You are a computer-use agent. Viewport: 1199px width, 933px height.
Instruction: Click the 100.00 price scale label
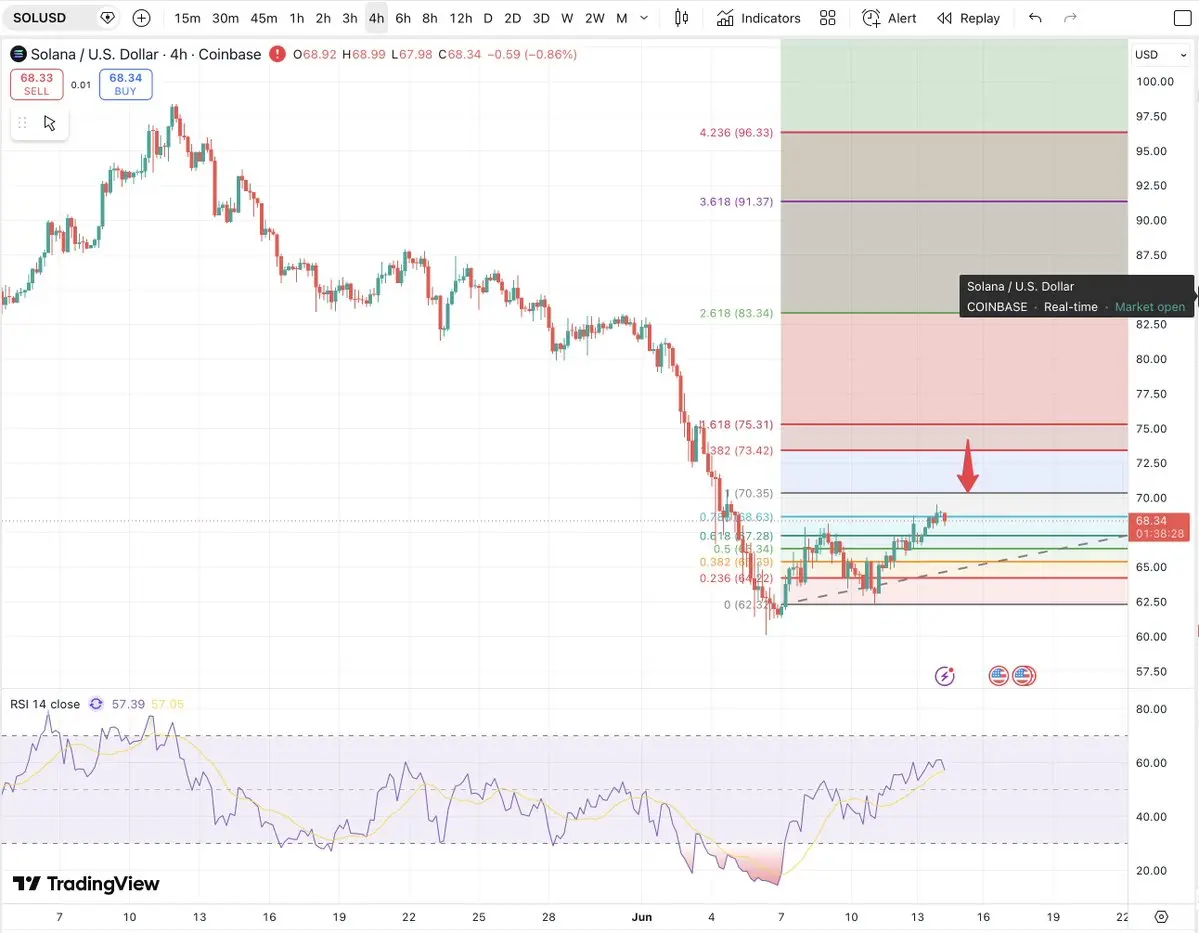tap(1155, 82)
